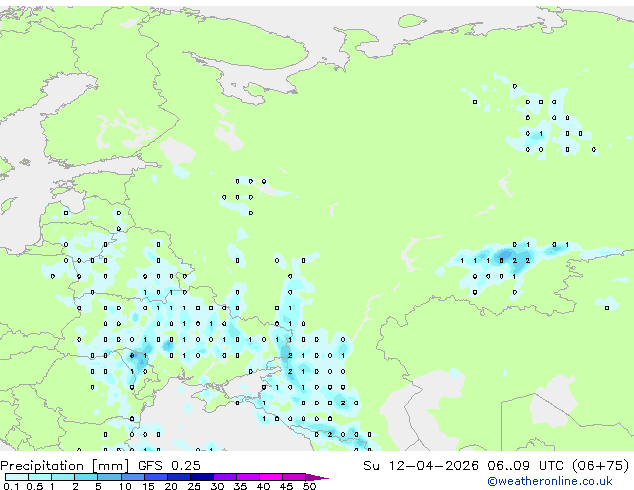Click the legend scale label '20'

point(171,486)
